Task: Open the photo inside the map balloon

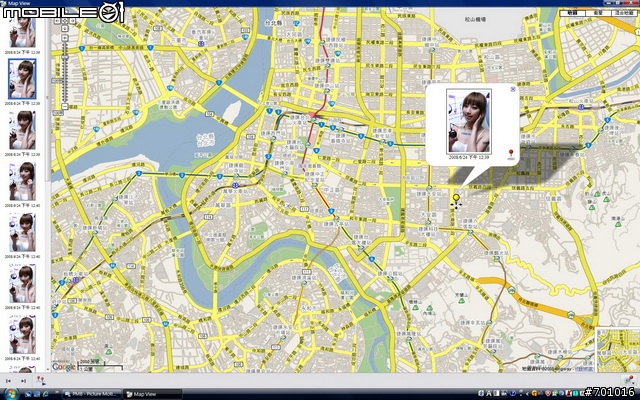Action: click(x=469, y=121)
